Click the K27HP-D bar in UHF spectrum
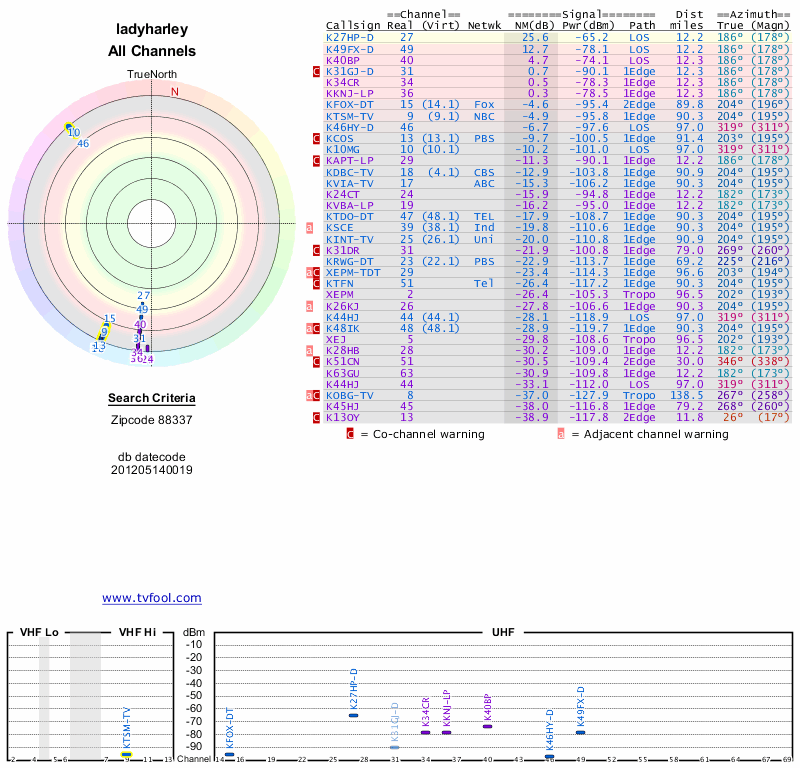 tap(353, 715)
